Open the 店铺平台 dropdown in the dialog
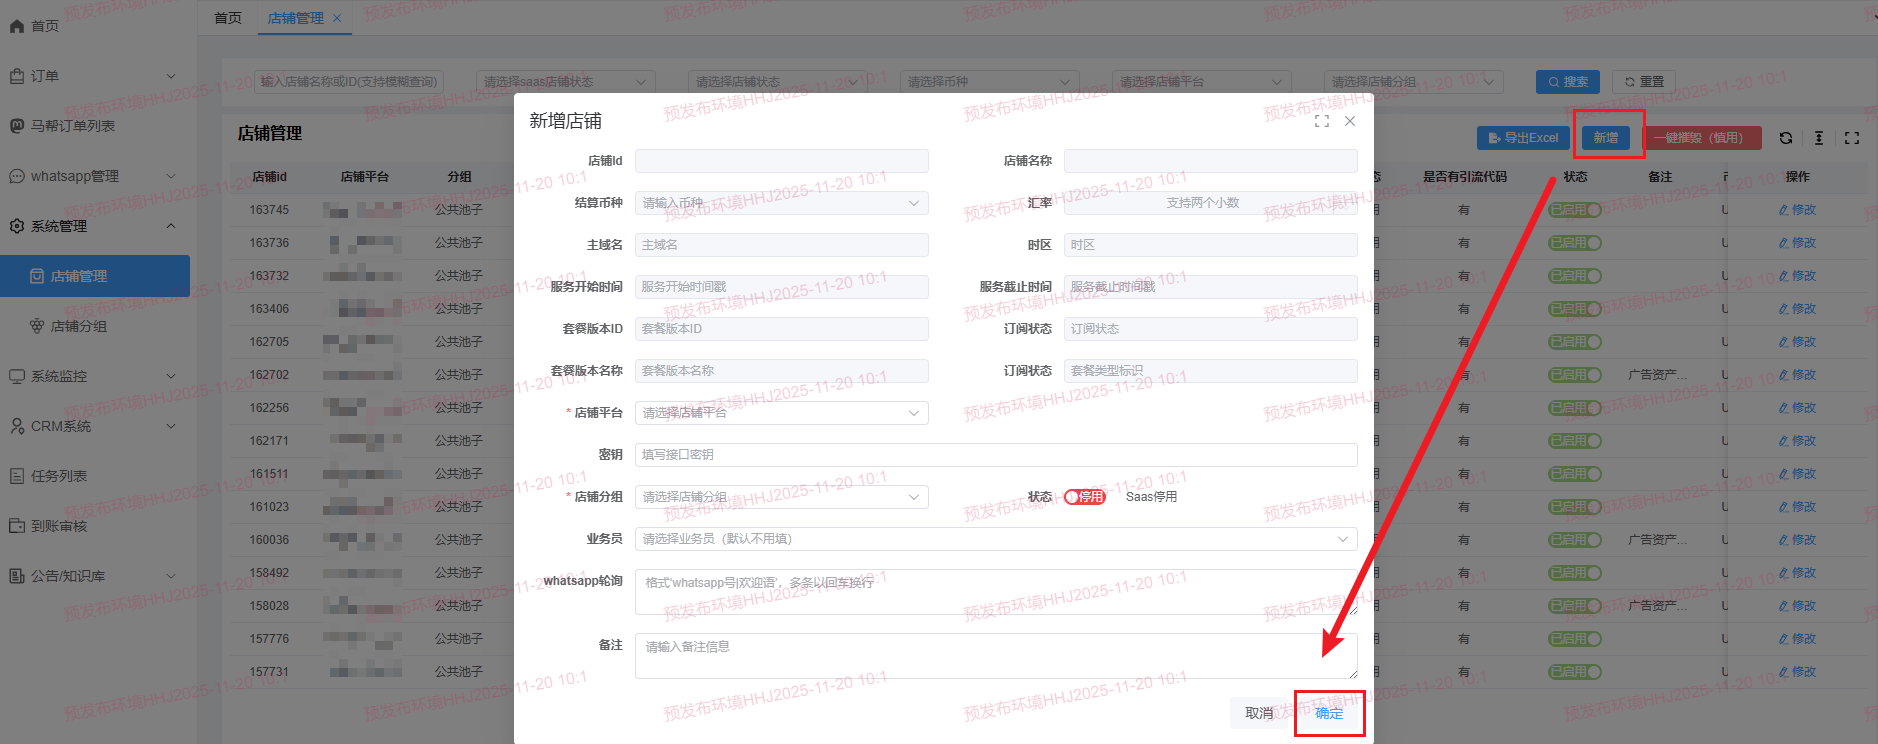Image resolution: width=1878 pixels, height=744 pixels. tap(781, 413)
